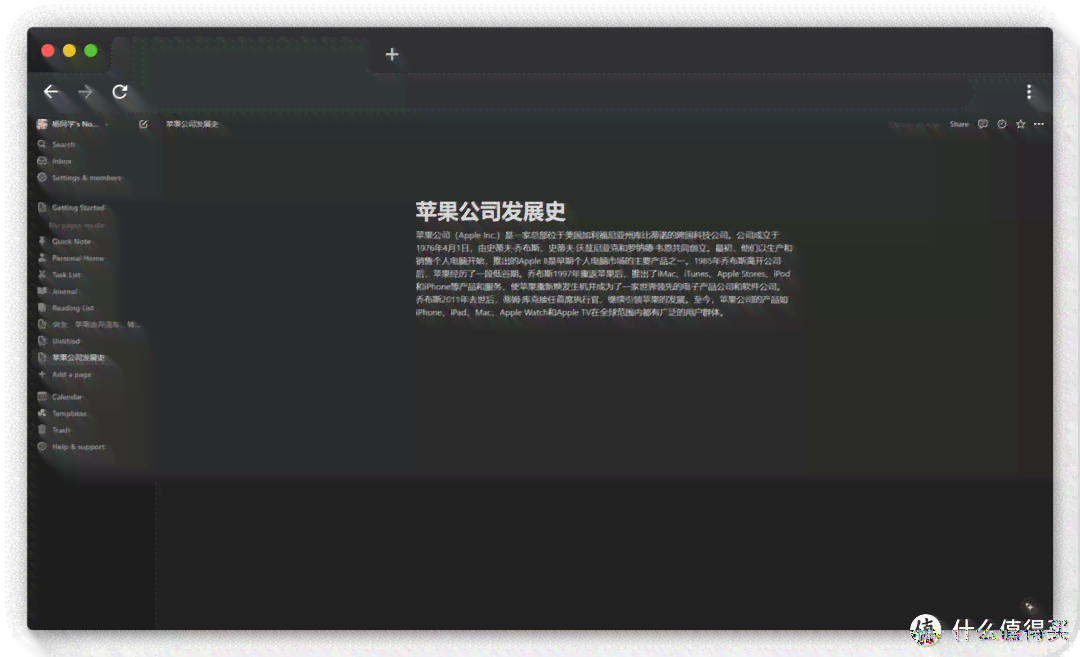Click the Quick Note pin icon

[x=42, y=242]
